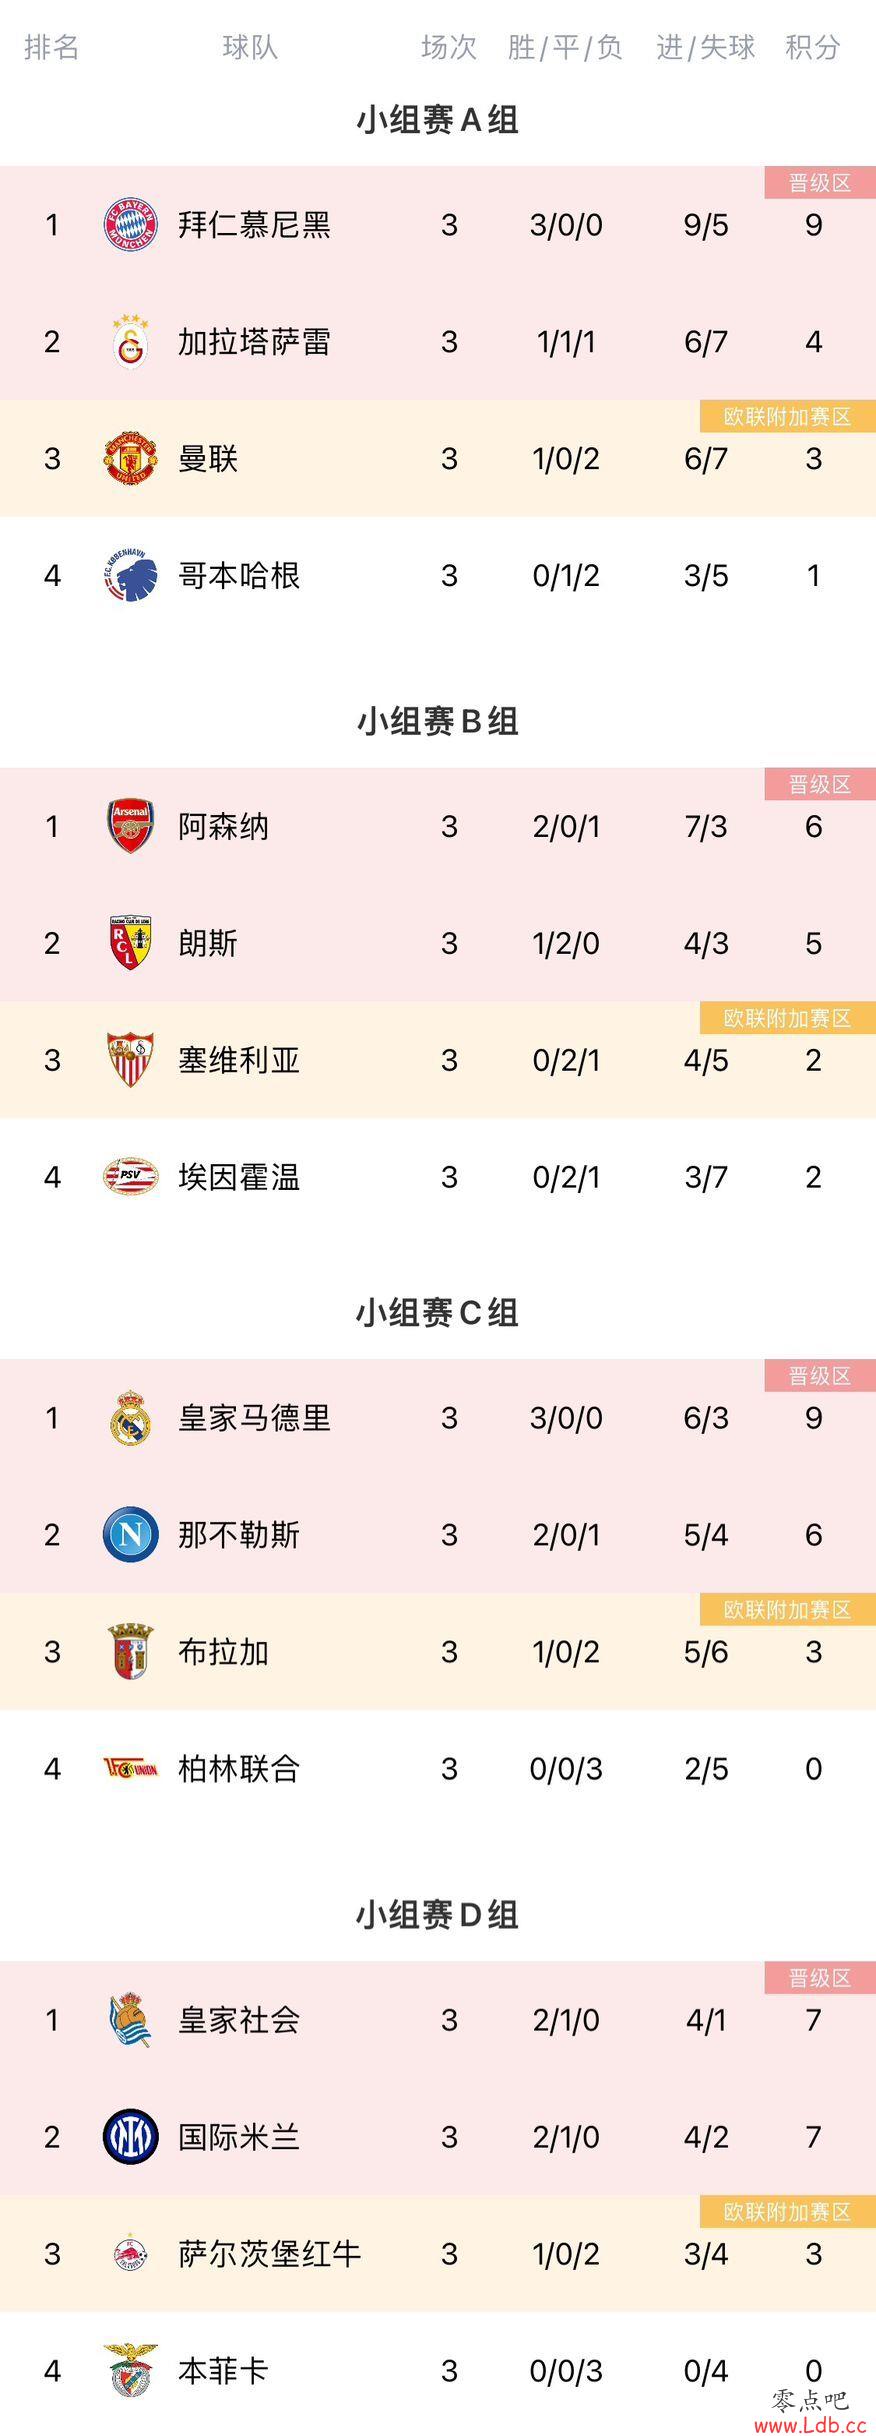Click the Galatasaray club crest

[131, 341]
